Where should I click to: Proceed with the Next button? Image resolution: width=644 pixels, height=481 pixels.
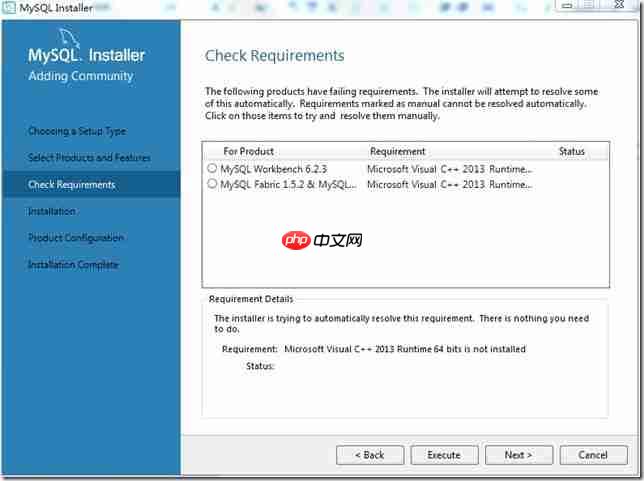coord(519,455)
